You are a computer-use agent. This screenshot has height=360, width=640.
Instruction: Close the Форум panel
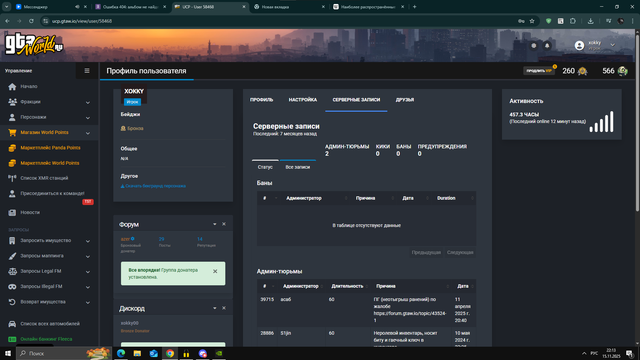[x=224, y=224]
